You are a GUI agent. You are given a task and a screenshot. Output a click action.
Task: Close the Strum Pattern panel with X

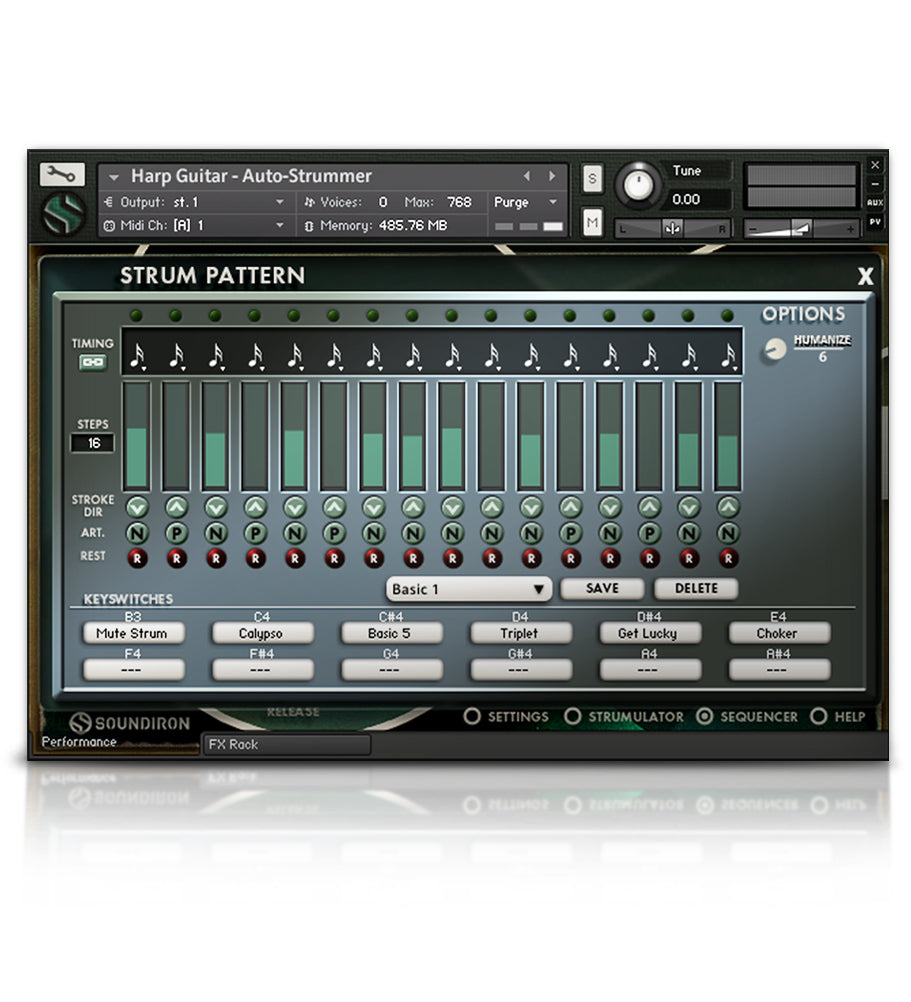pos(865,276)
